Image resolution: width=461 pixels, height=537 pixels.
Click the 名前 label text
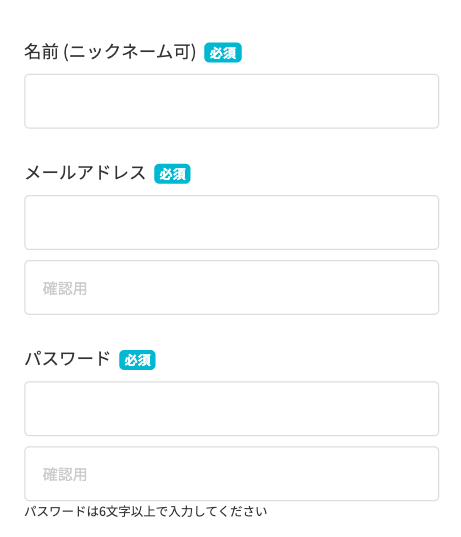41,52
